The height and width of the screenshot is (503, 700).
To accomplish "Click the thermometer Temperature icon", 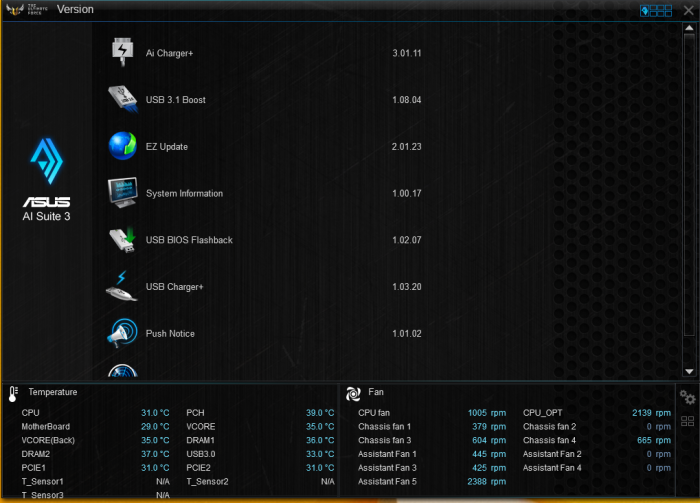I will pos(13,394).
